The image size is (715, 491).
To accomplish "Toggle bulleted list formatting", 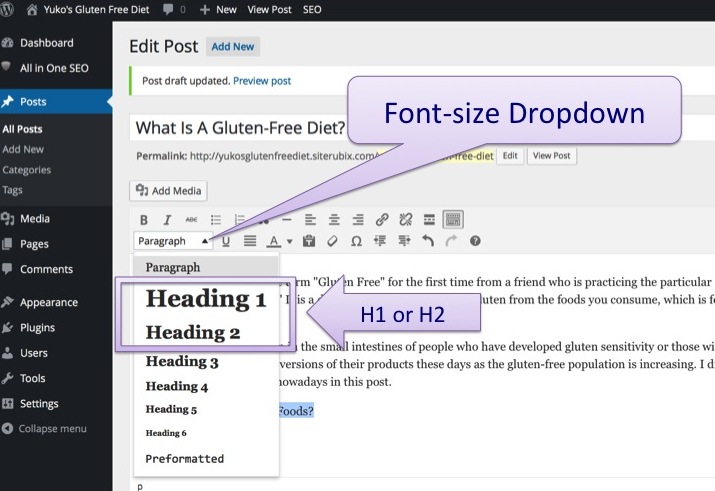I will coord(216,220).
